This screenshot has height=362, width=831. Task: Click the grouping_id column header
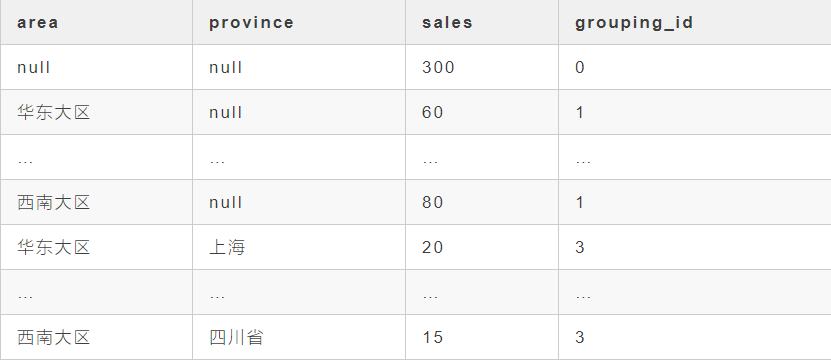click(695, 22)
